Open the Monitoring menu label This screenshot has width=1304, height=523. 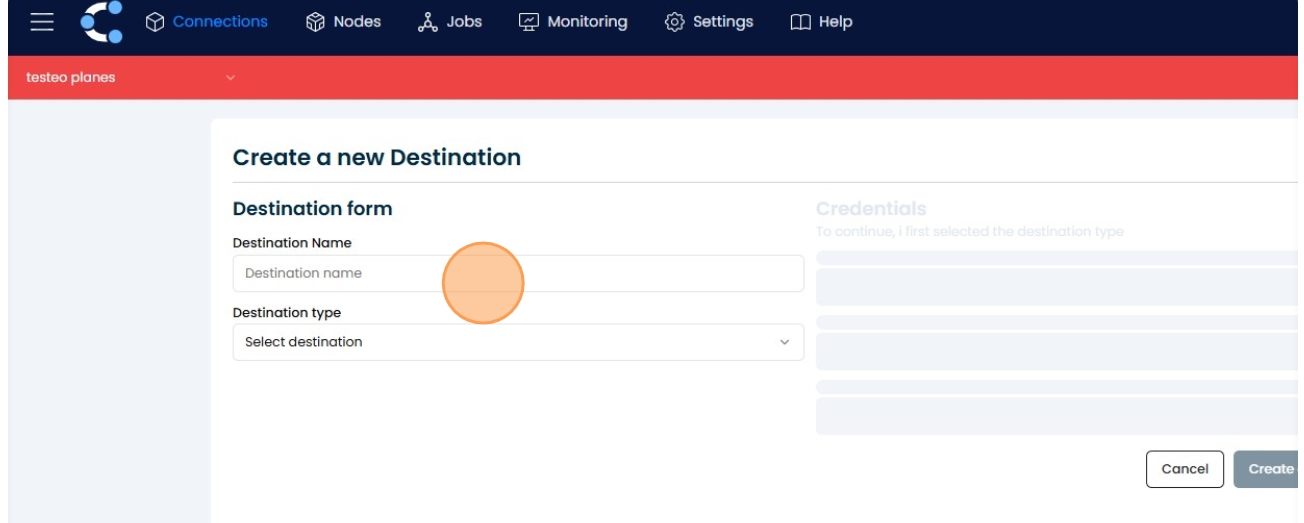click(x=587, y=22)
